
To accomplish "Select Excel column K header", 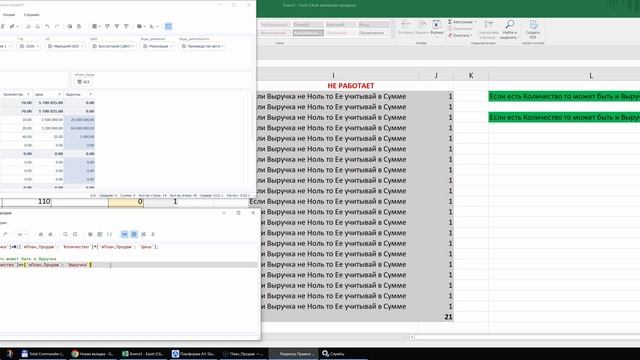I will (x=471, y=76).
